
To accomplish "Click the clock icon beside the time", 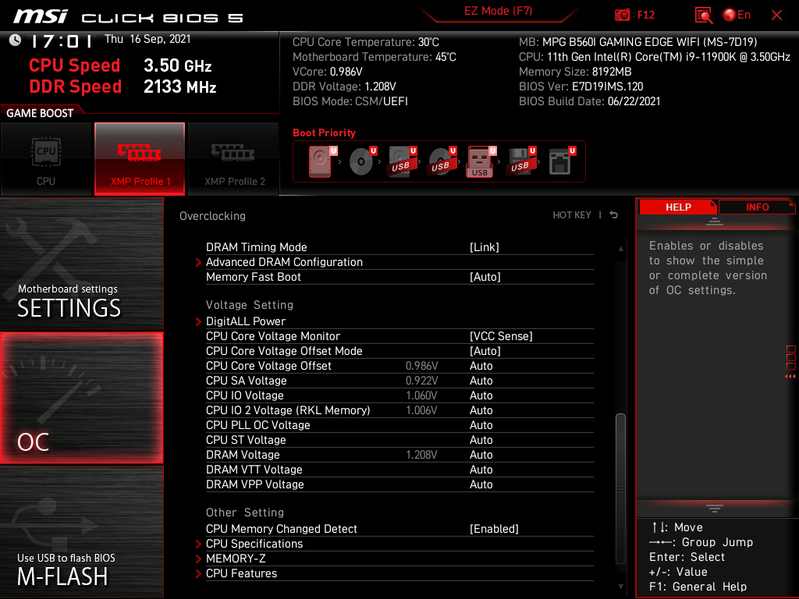I will click(15, 40).
